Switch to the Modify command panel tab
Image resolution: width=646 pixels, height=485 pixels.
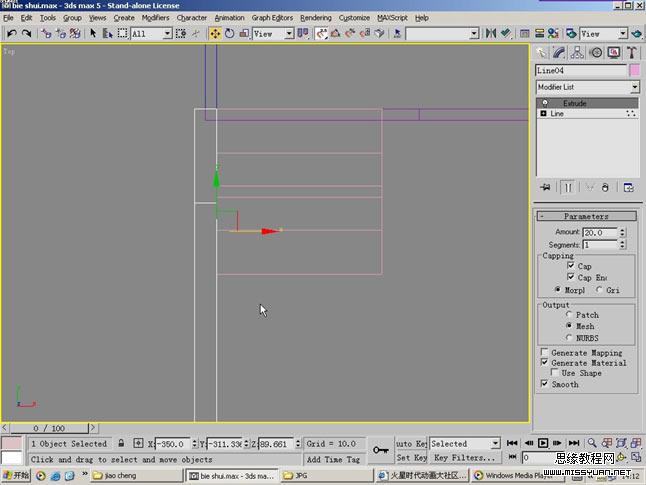tap(559, 52)
